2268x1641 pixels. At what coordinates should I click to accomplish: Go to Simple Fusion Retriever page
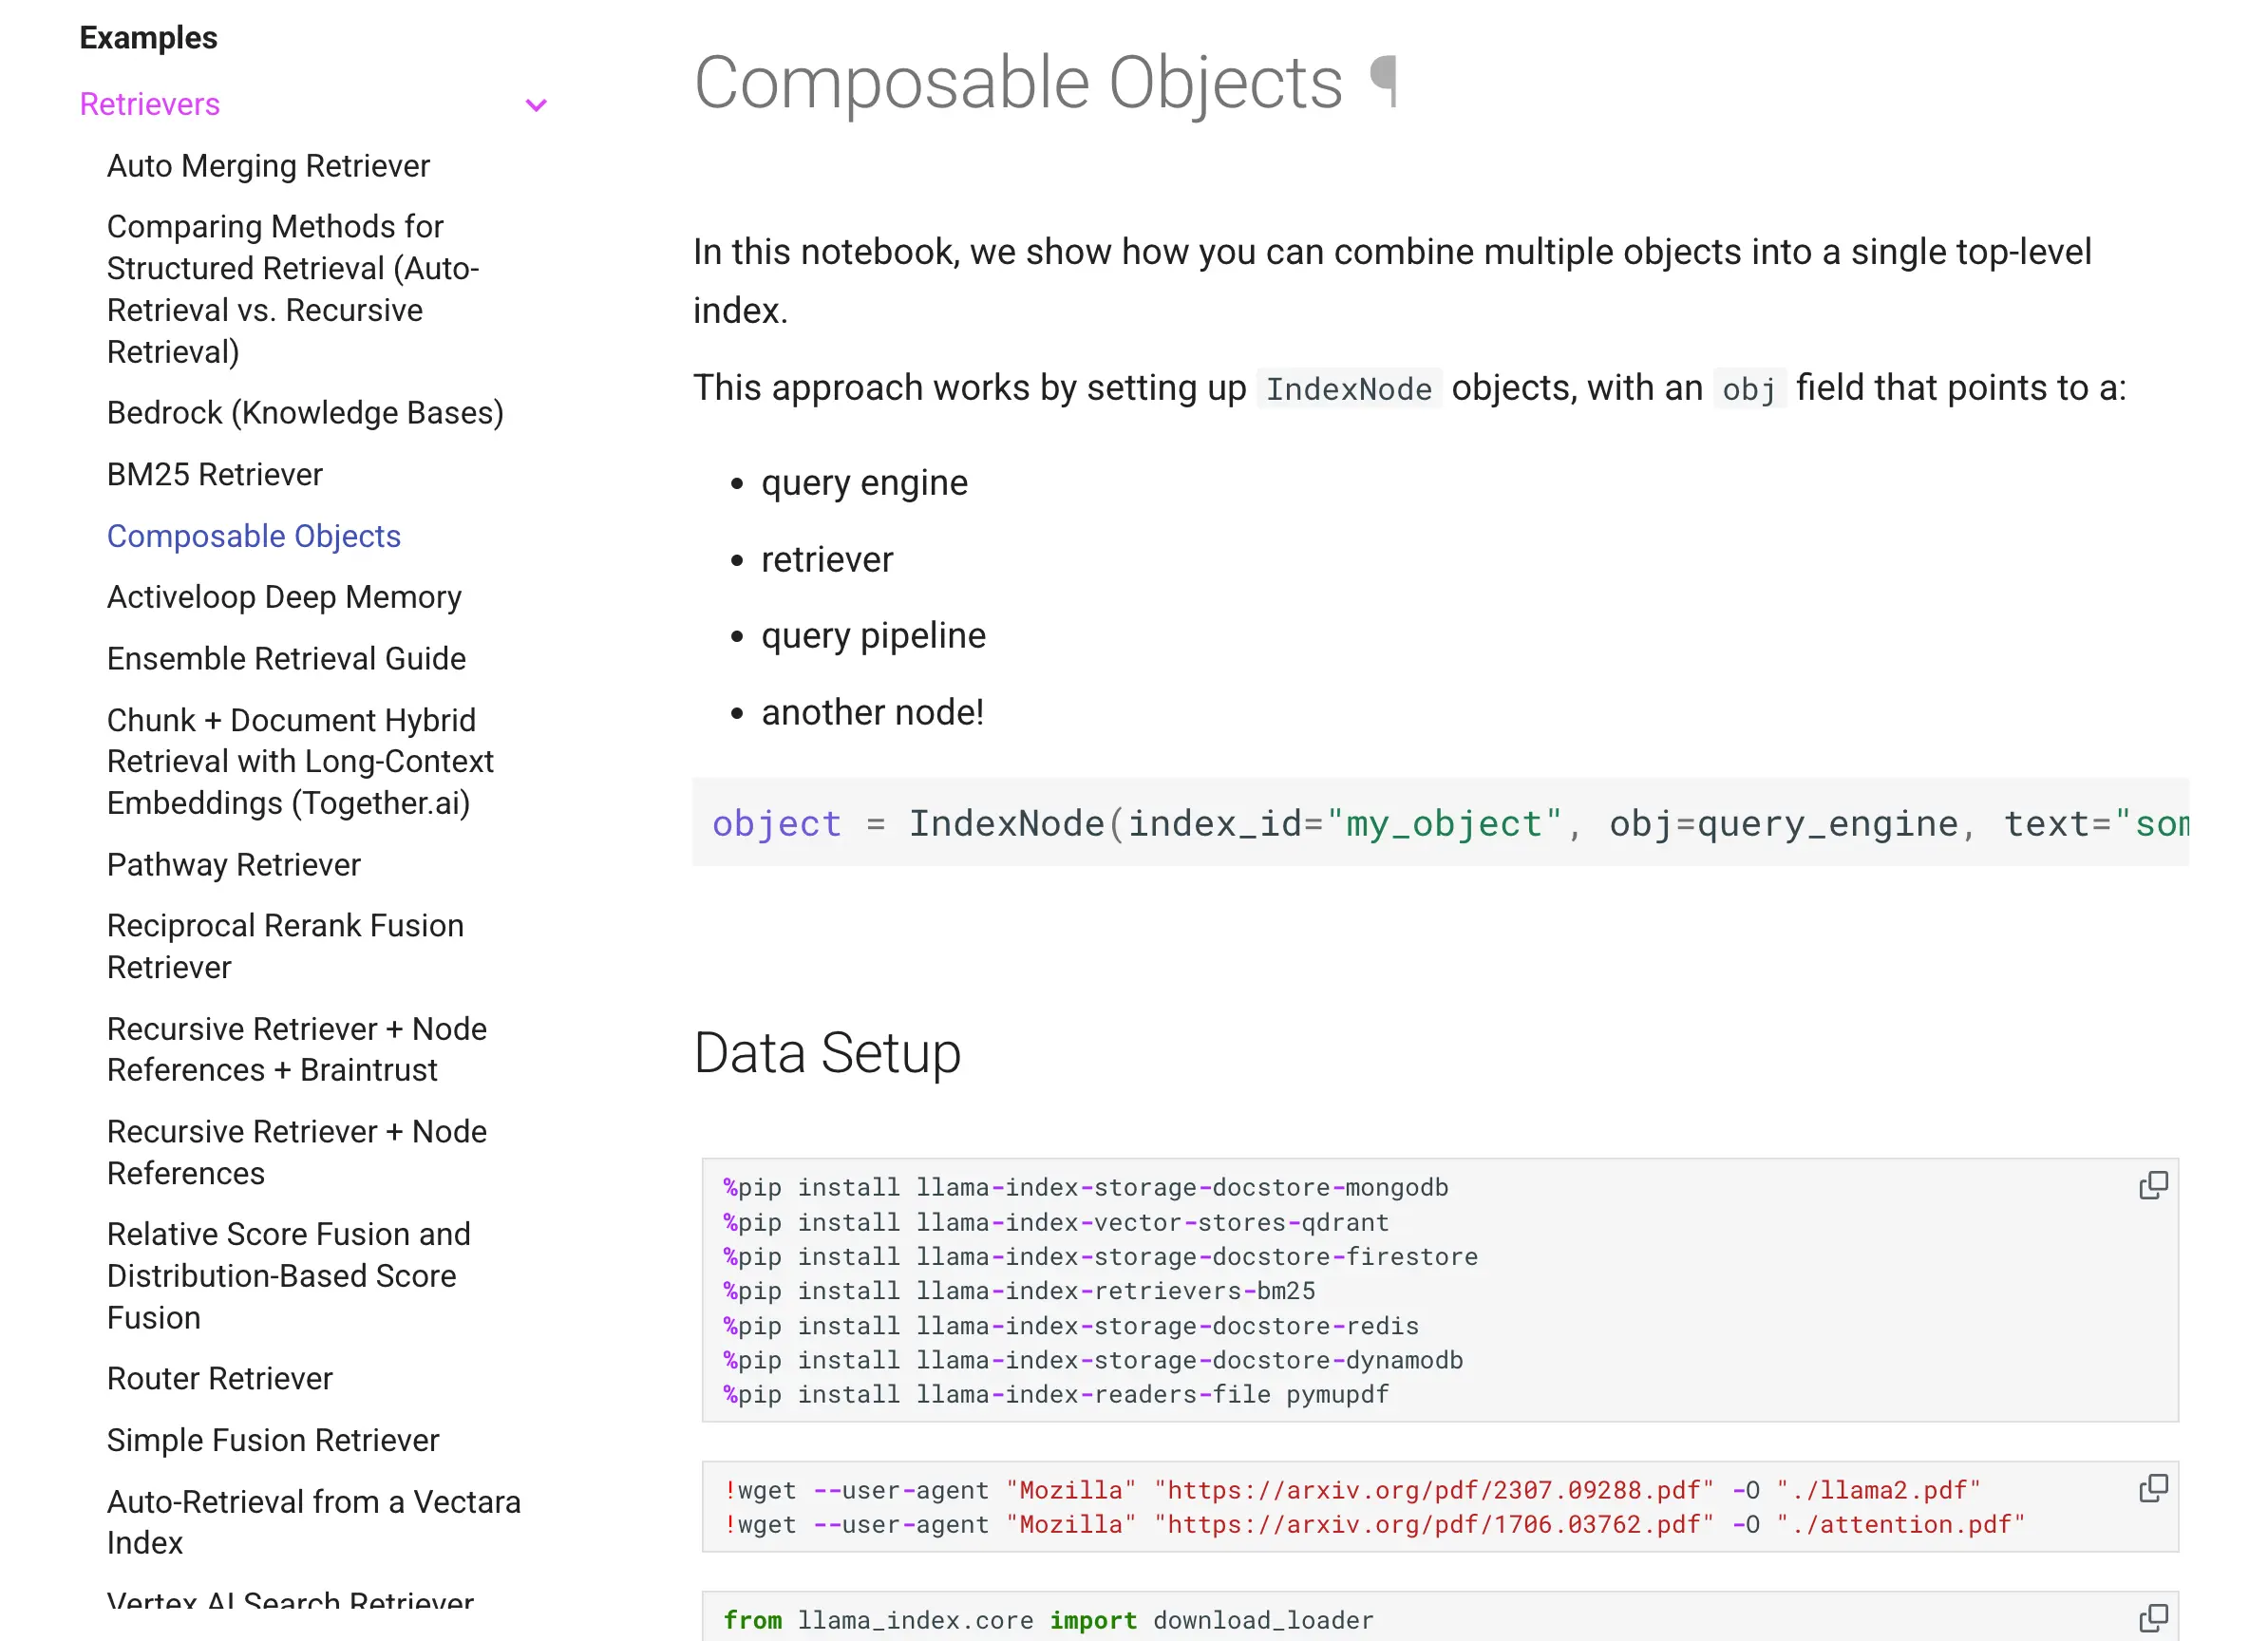point(273,1441)
